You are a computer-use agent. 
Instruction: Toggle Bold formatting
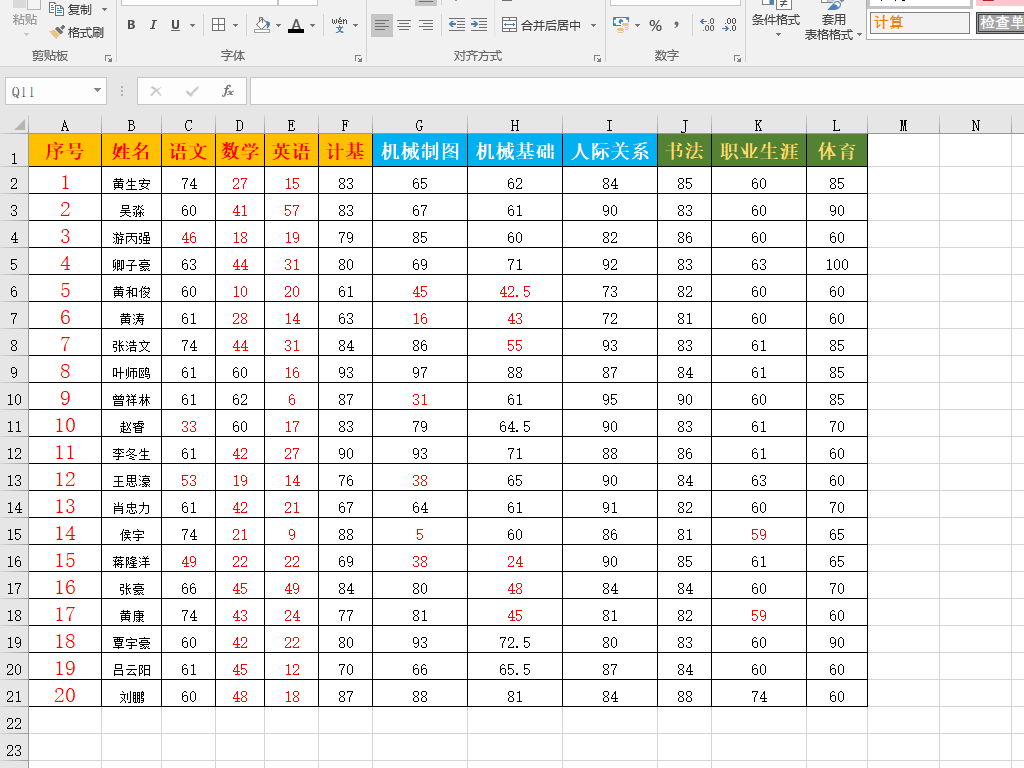131,25
